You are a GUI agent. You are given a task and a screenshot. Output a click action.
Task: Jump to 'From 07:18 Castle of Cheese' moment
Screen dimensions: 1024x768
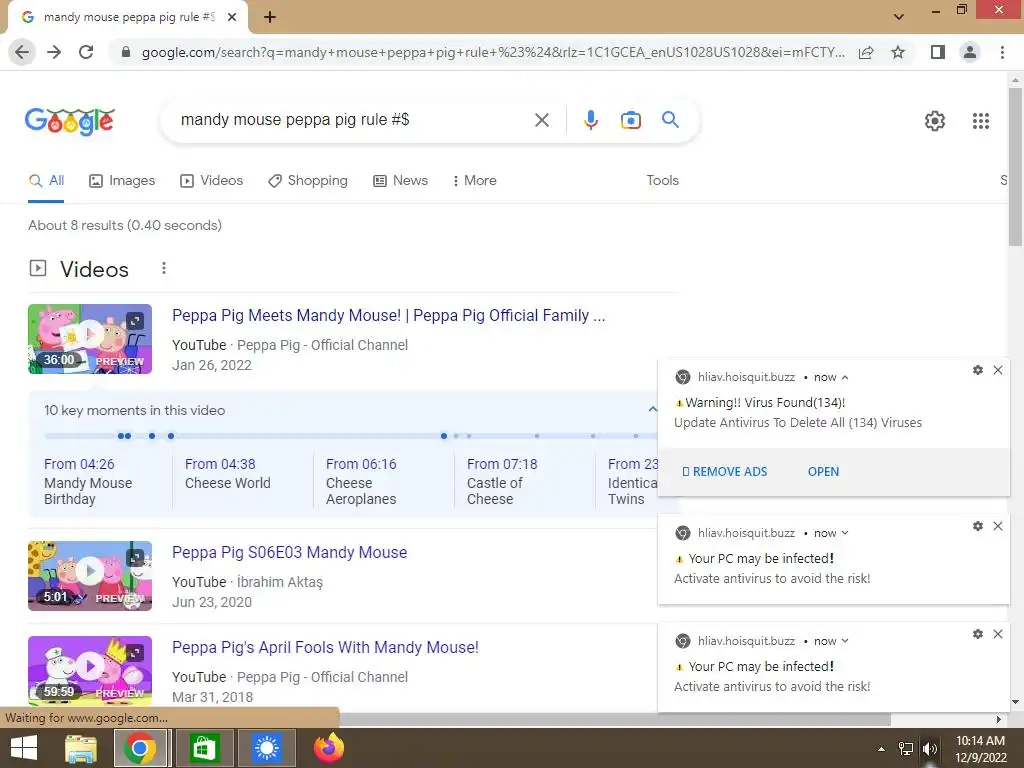click(x=502, y=481)
